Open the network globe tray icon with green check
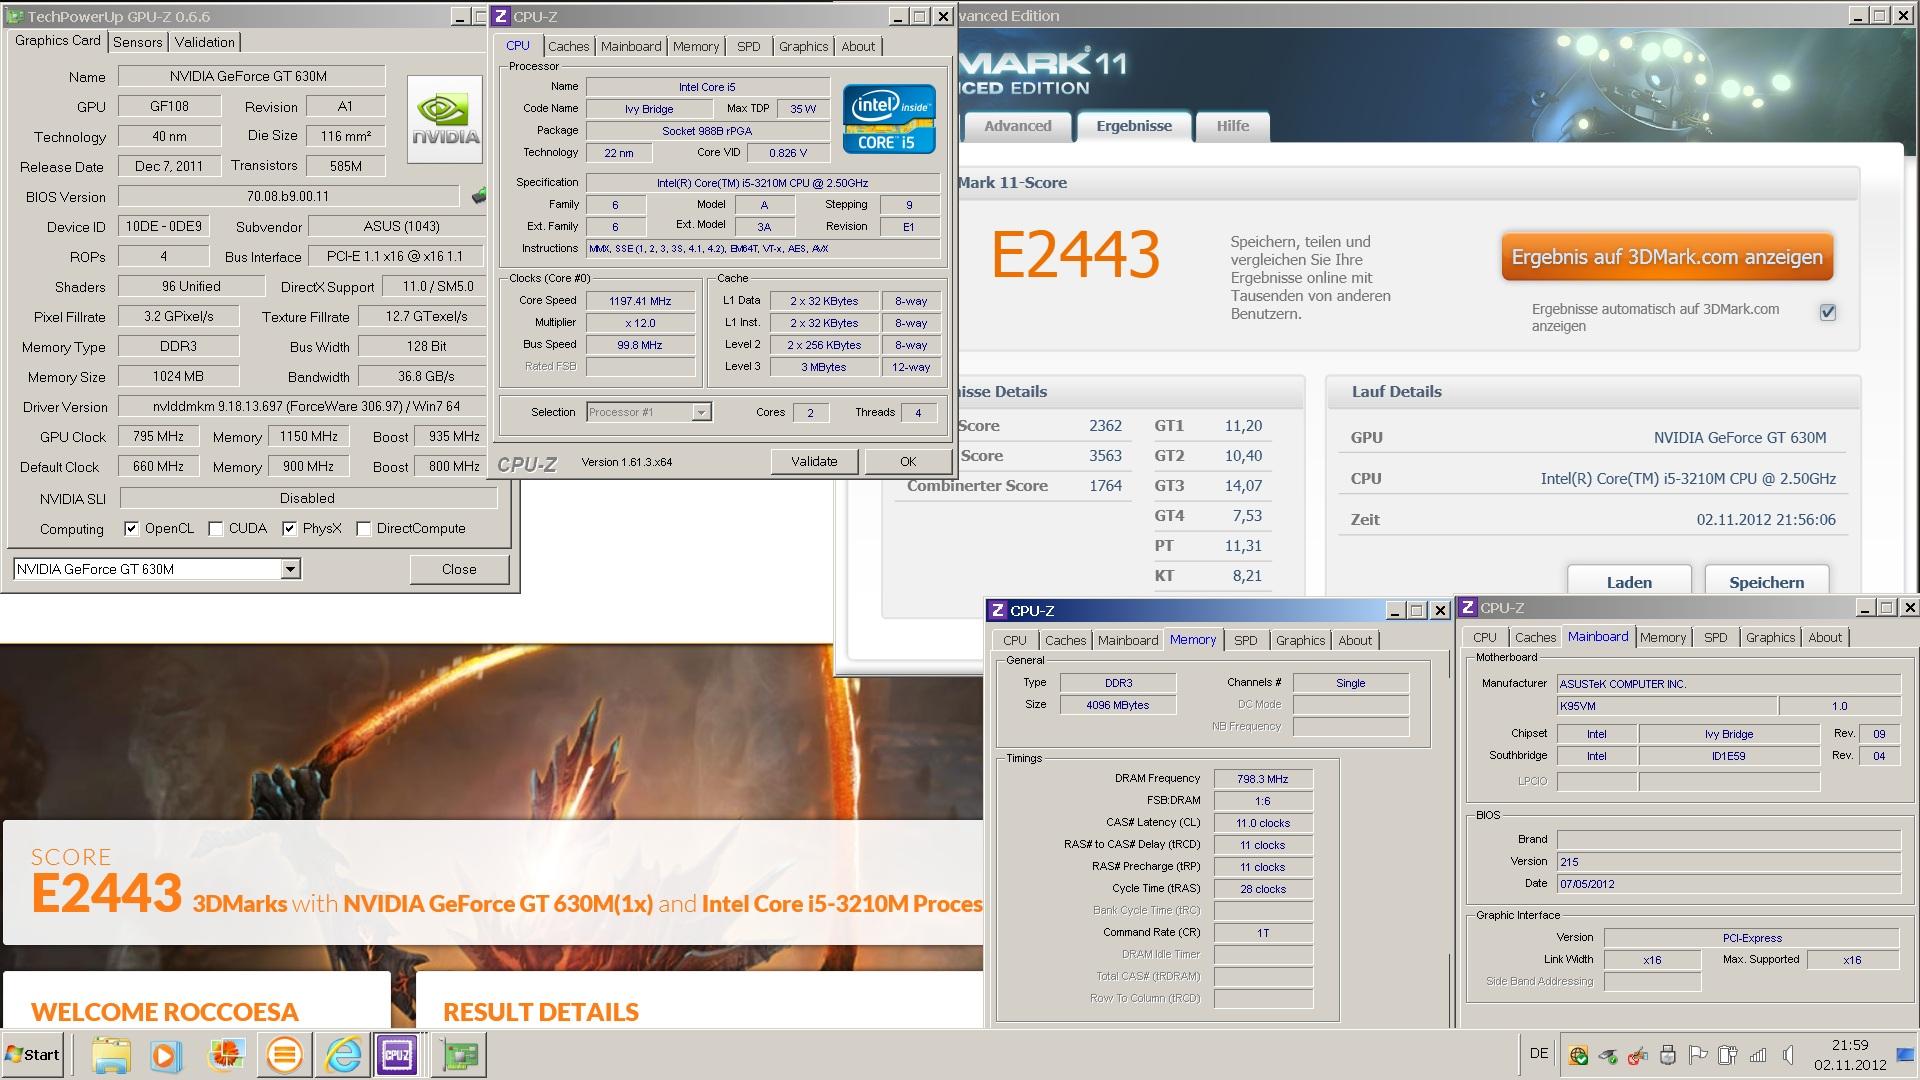This screenshot has height=1080, width=1920. 1578,1055
